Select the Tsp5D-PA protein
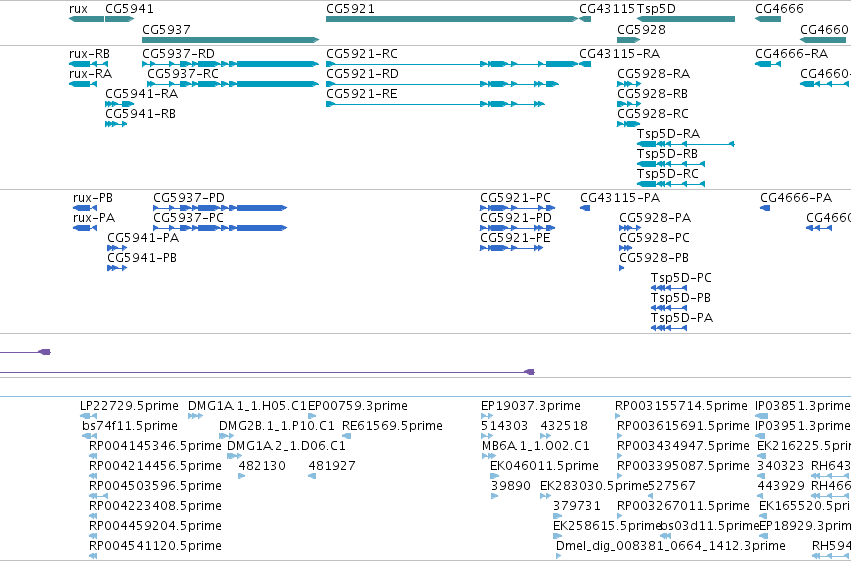Viewport: 851px width, 561px height. tap(669, 329)
